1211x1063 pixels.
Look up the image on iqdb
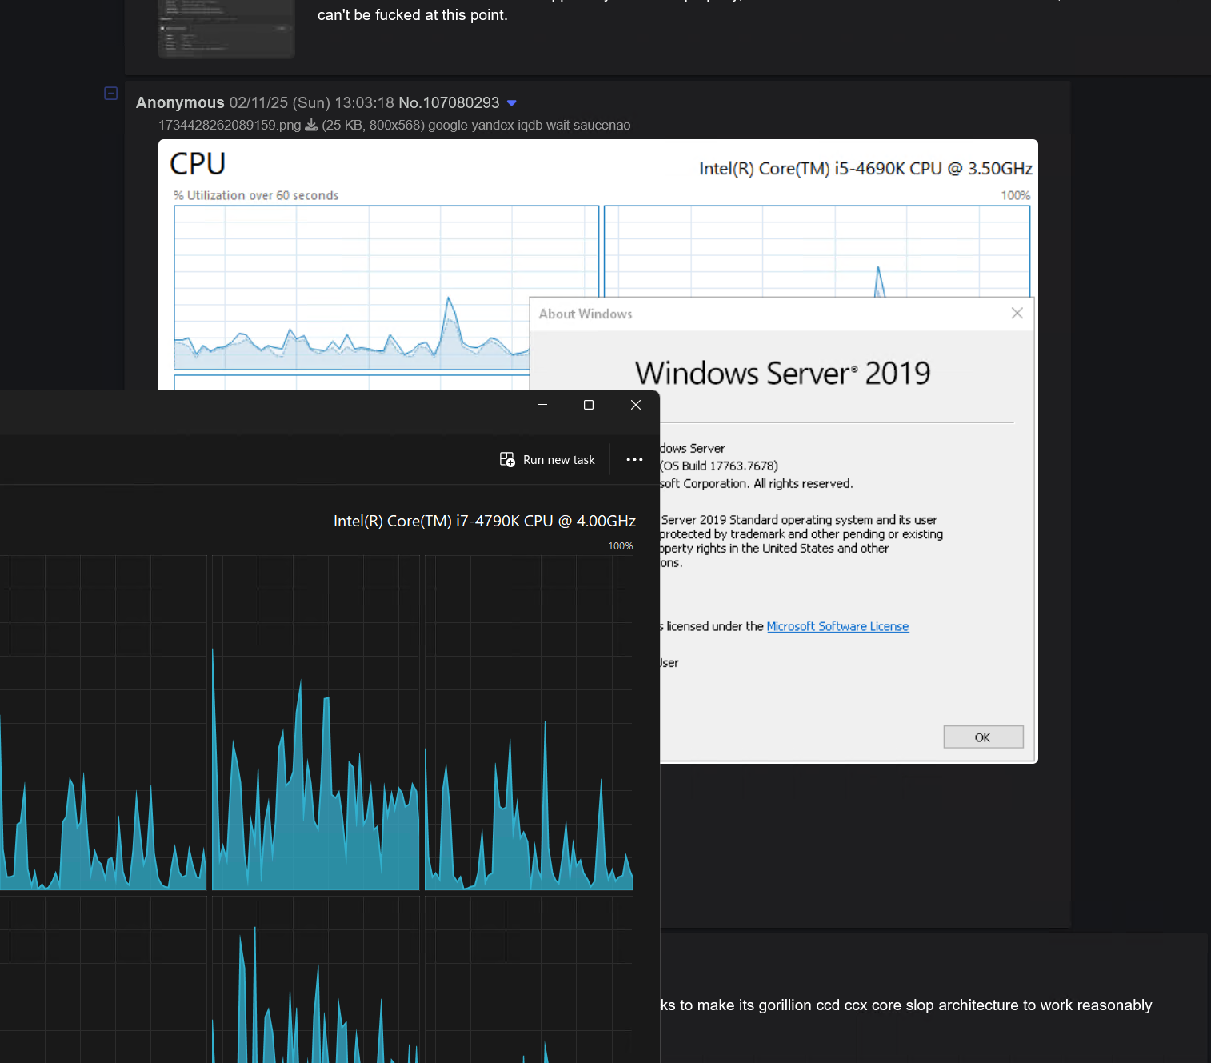(x=526, y=125)
